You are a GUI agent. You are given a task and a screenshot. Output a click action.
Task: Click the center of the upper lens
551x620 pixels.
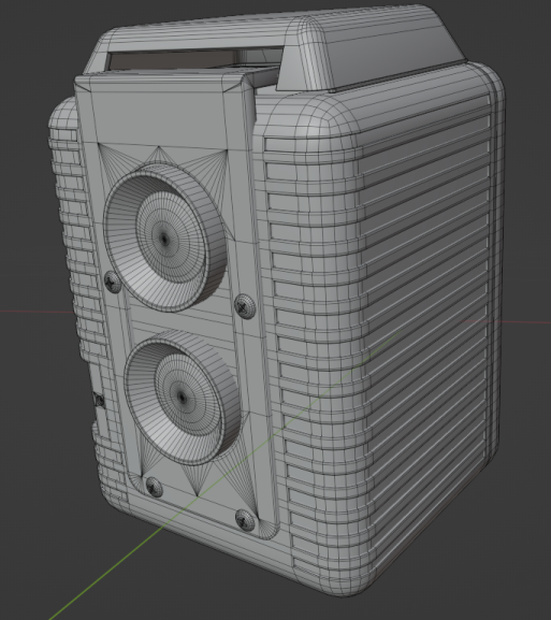tap(164, 238)
